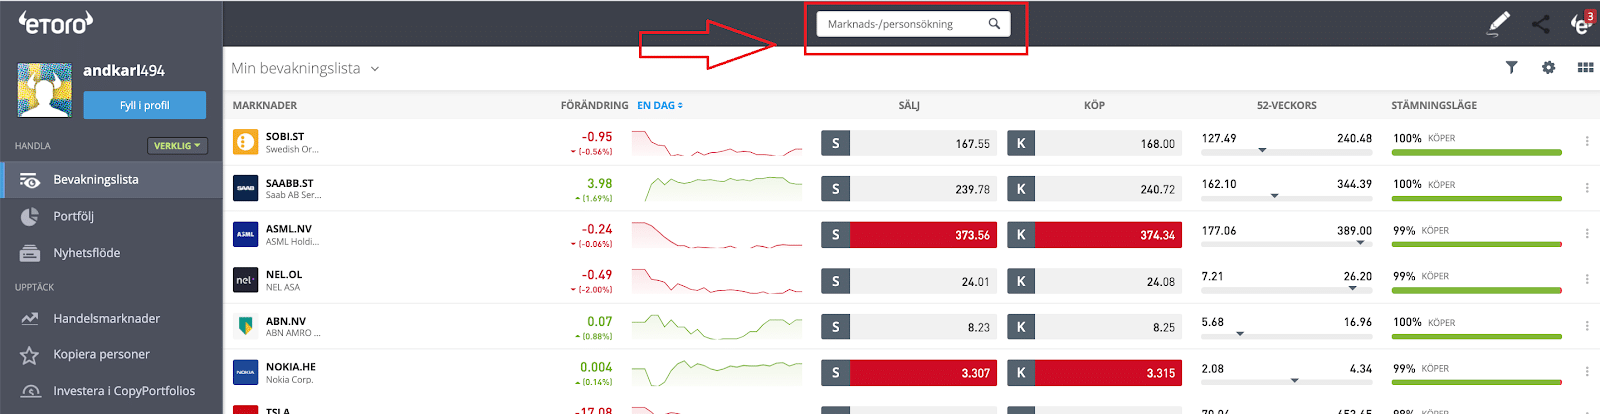Image resolution: width=1600 pixels, height=414 pixels.
Task: Buy SOBI.ST at 168.00
Action: [1094, 143]
